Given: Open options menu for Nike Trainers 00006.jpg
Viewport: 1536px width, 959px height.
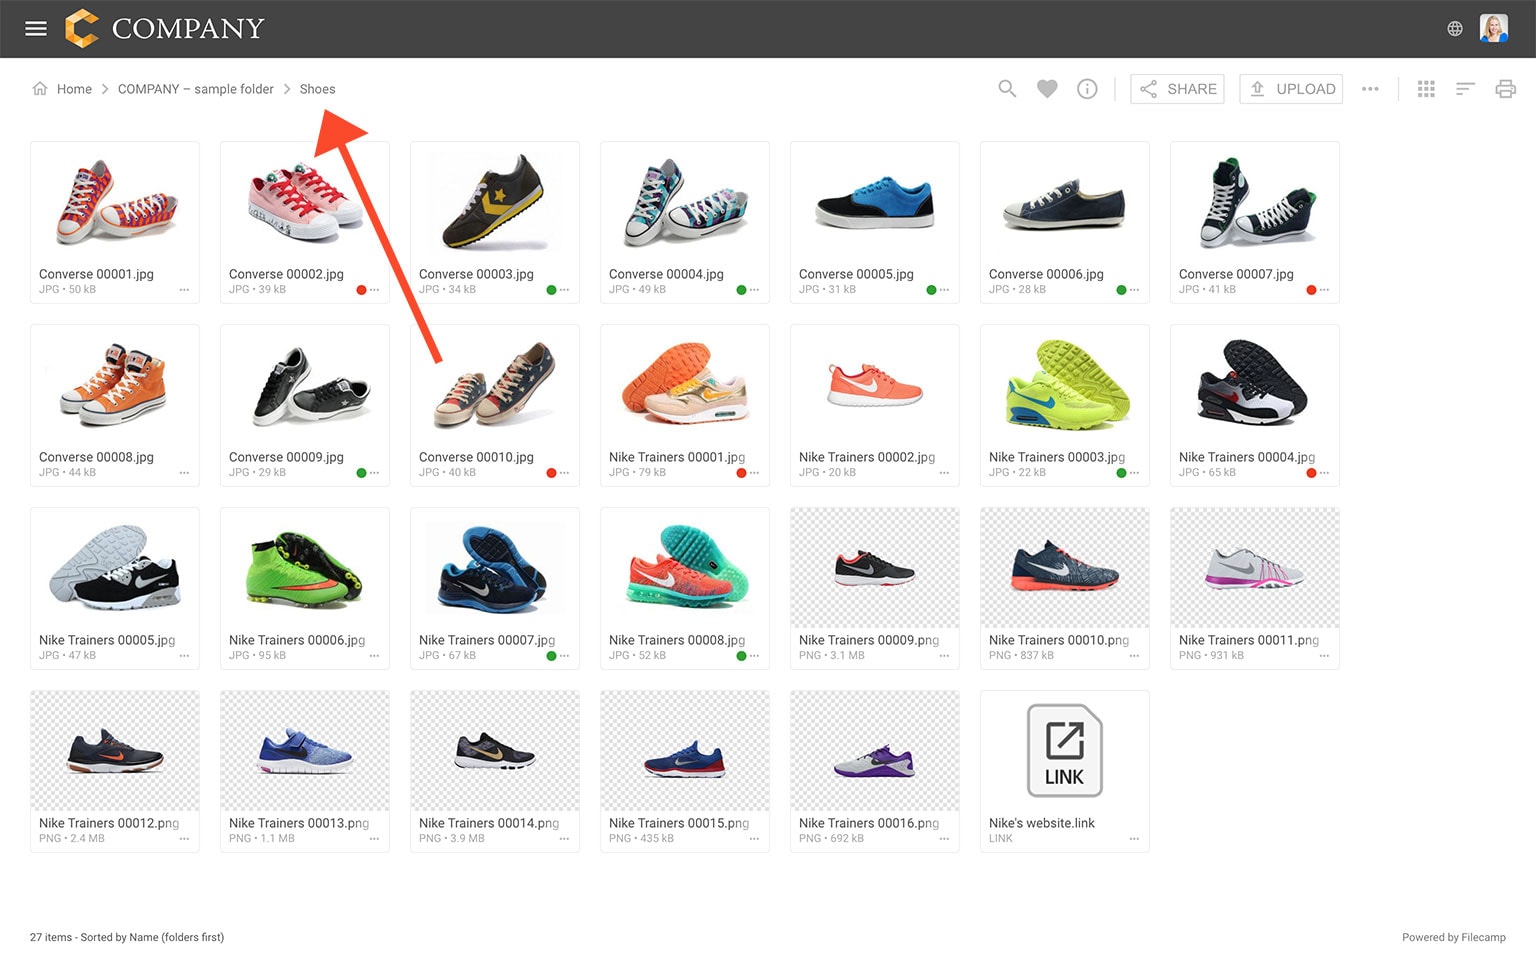Looking at the screenshot, I should click(374, 656).
